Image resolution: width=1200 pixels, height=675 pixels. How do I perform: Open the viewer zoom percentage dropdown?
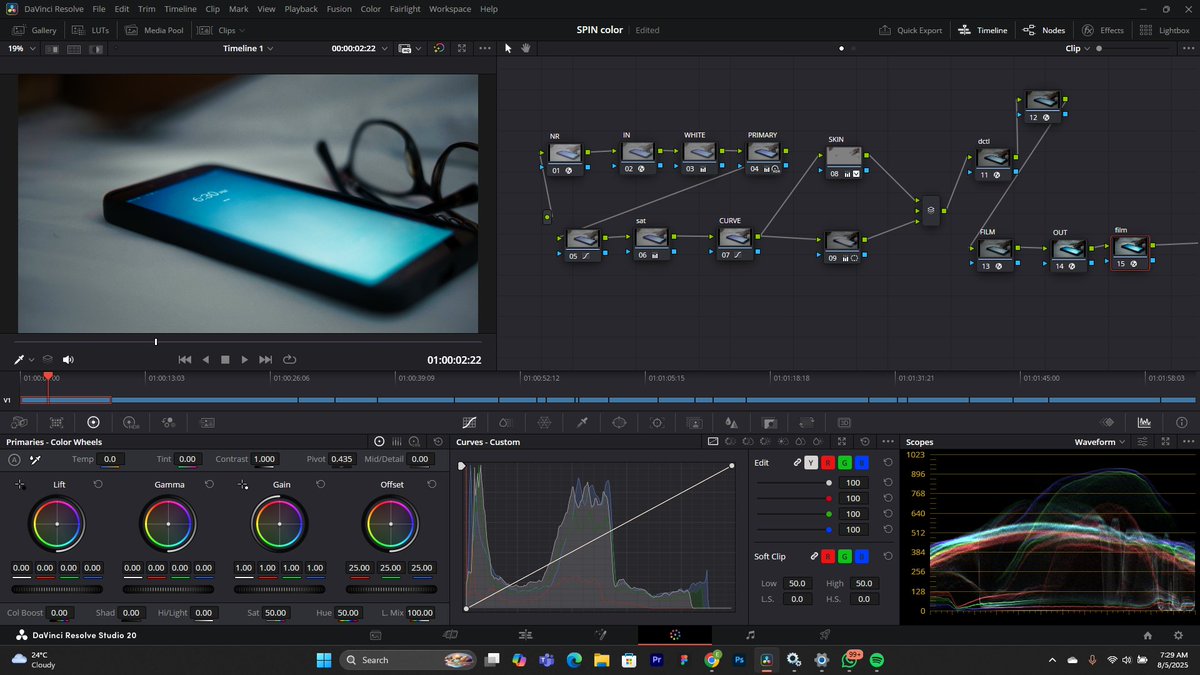(x=22, y=47)
